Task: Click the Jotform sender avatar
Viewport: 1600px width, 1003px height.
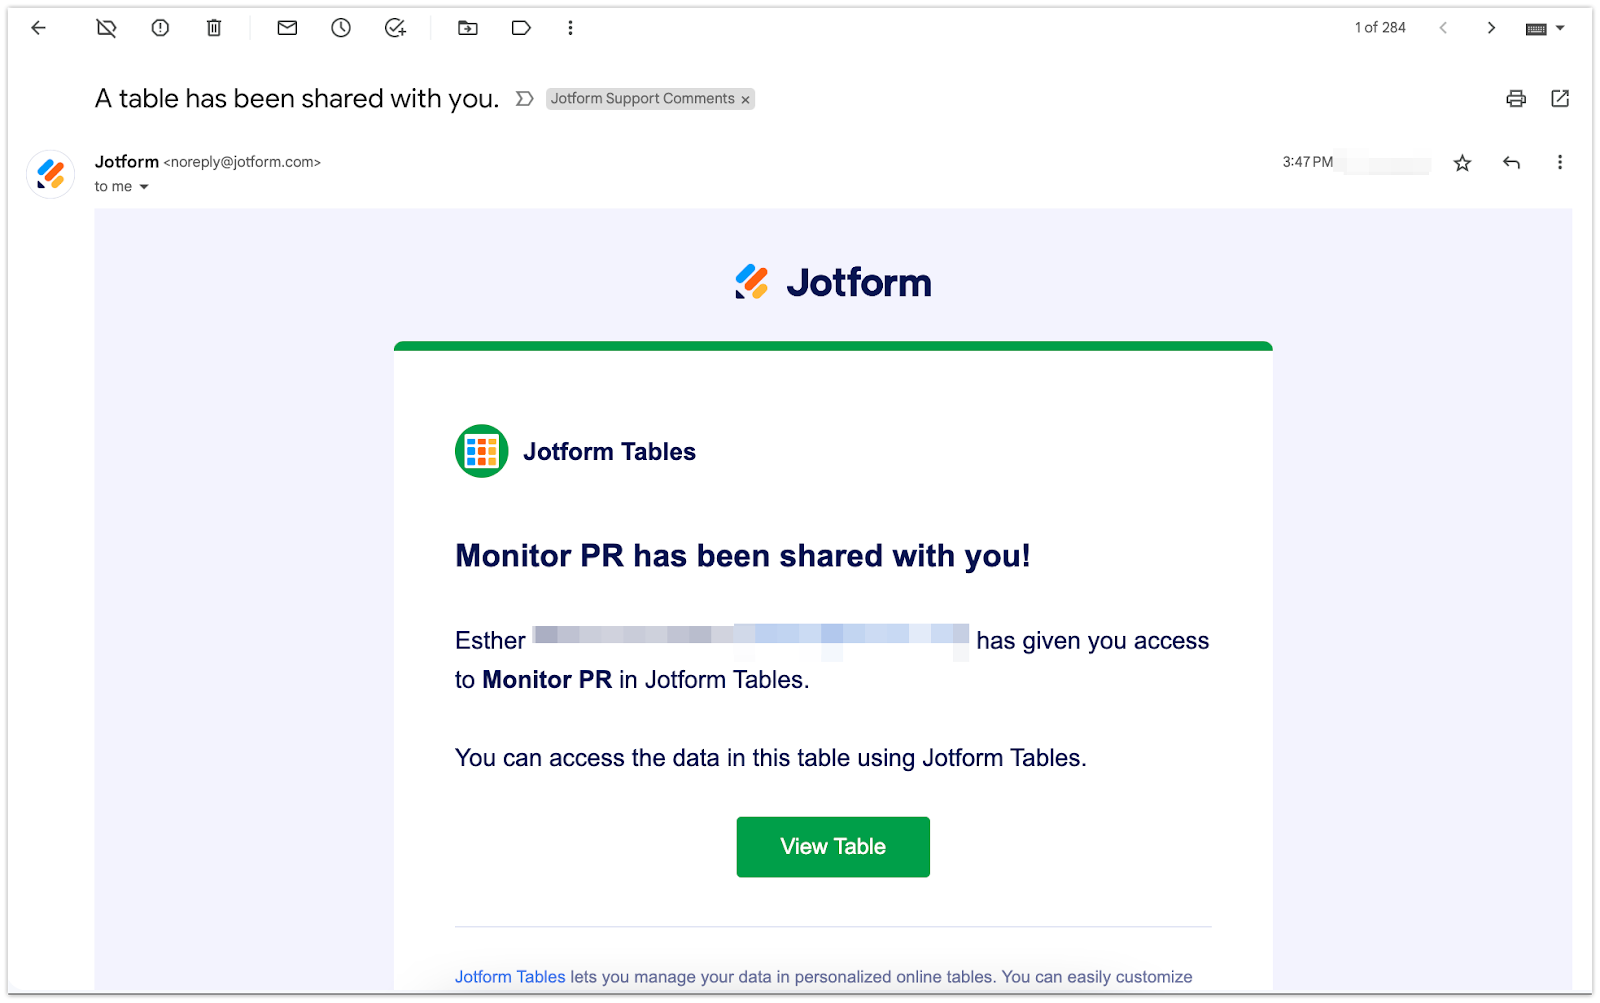Action: tap(50, 174)
